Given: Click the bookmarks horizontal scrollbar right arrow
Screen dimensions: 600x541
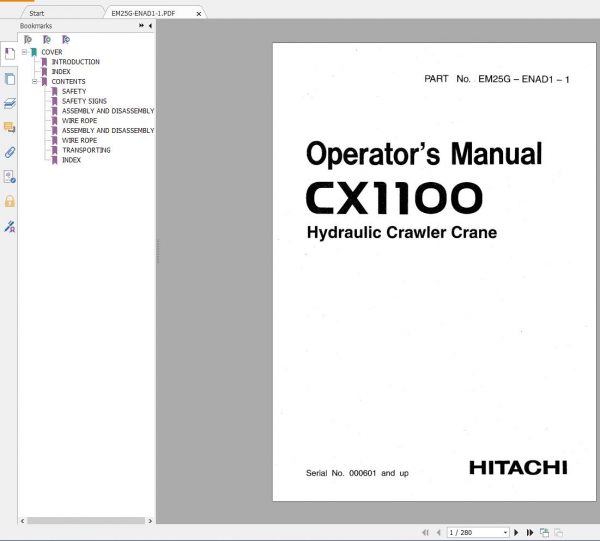Looking at the screenshot, I should (x=150, y=521).
